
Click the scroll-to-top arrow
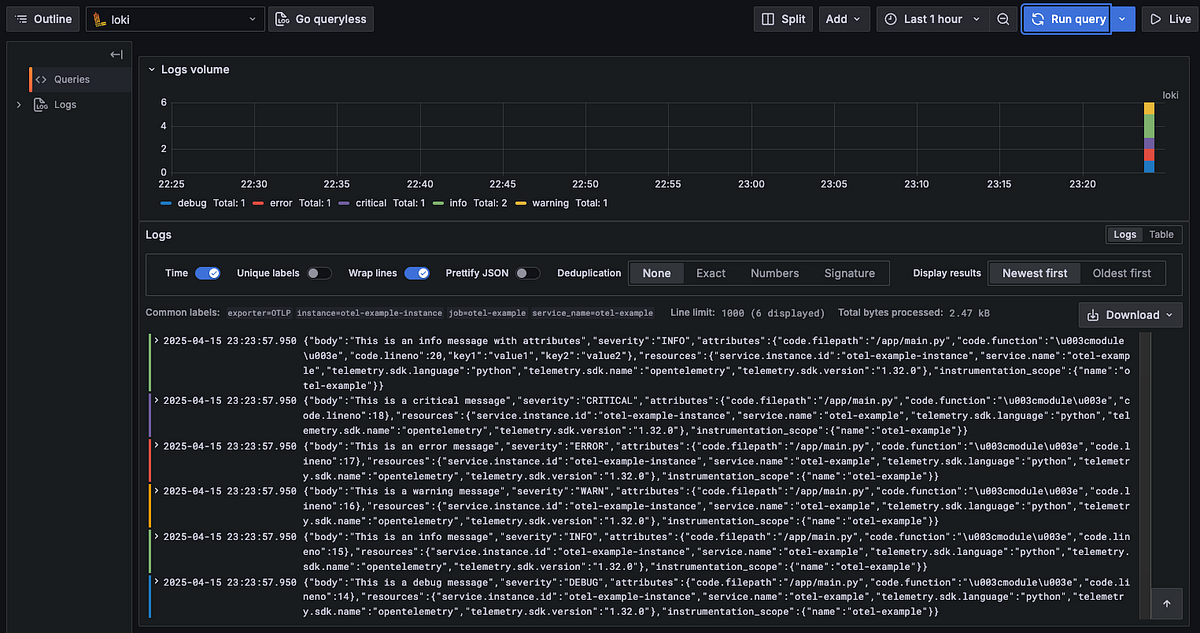tap(1166, 603)
